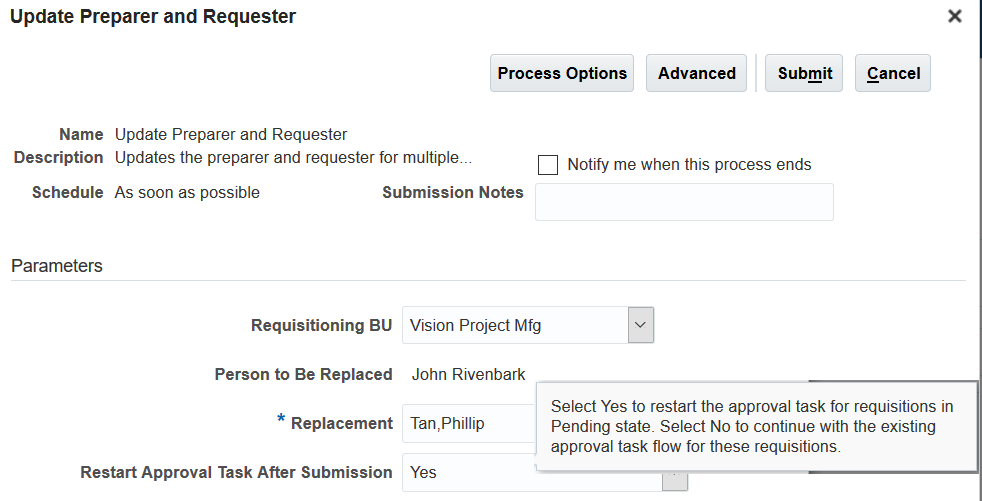Click the Replacement field containing Tan,Phillip

467,424
